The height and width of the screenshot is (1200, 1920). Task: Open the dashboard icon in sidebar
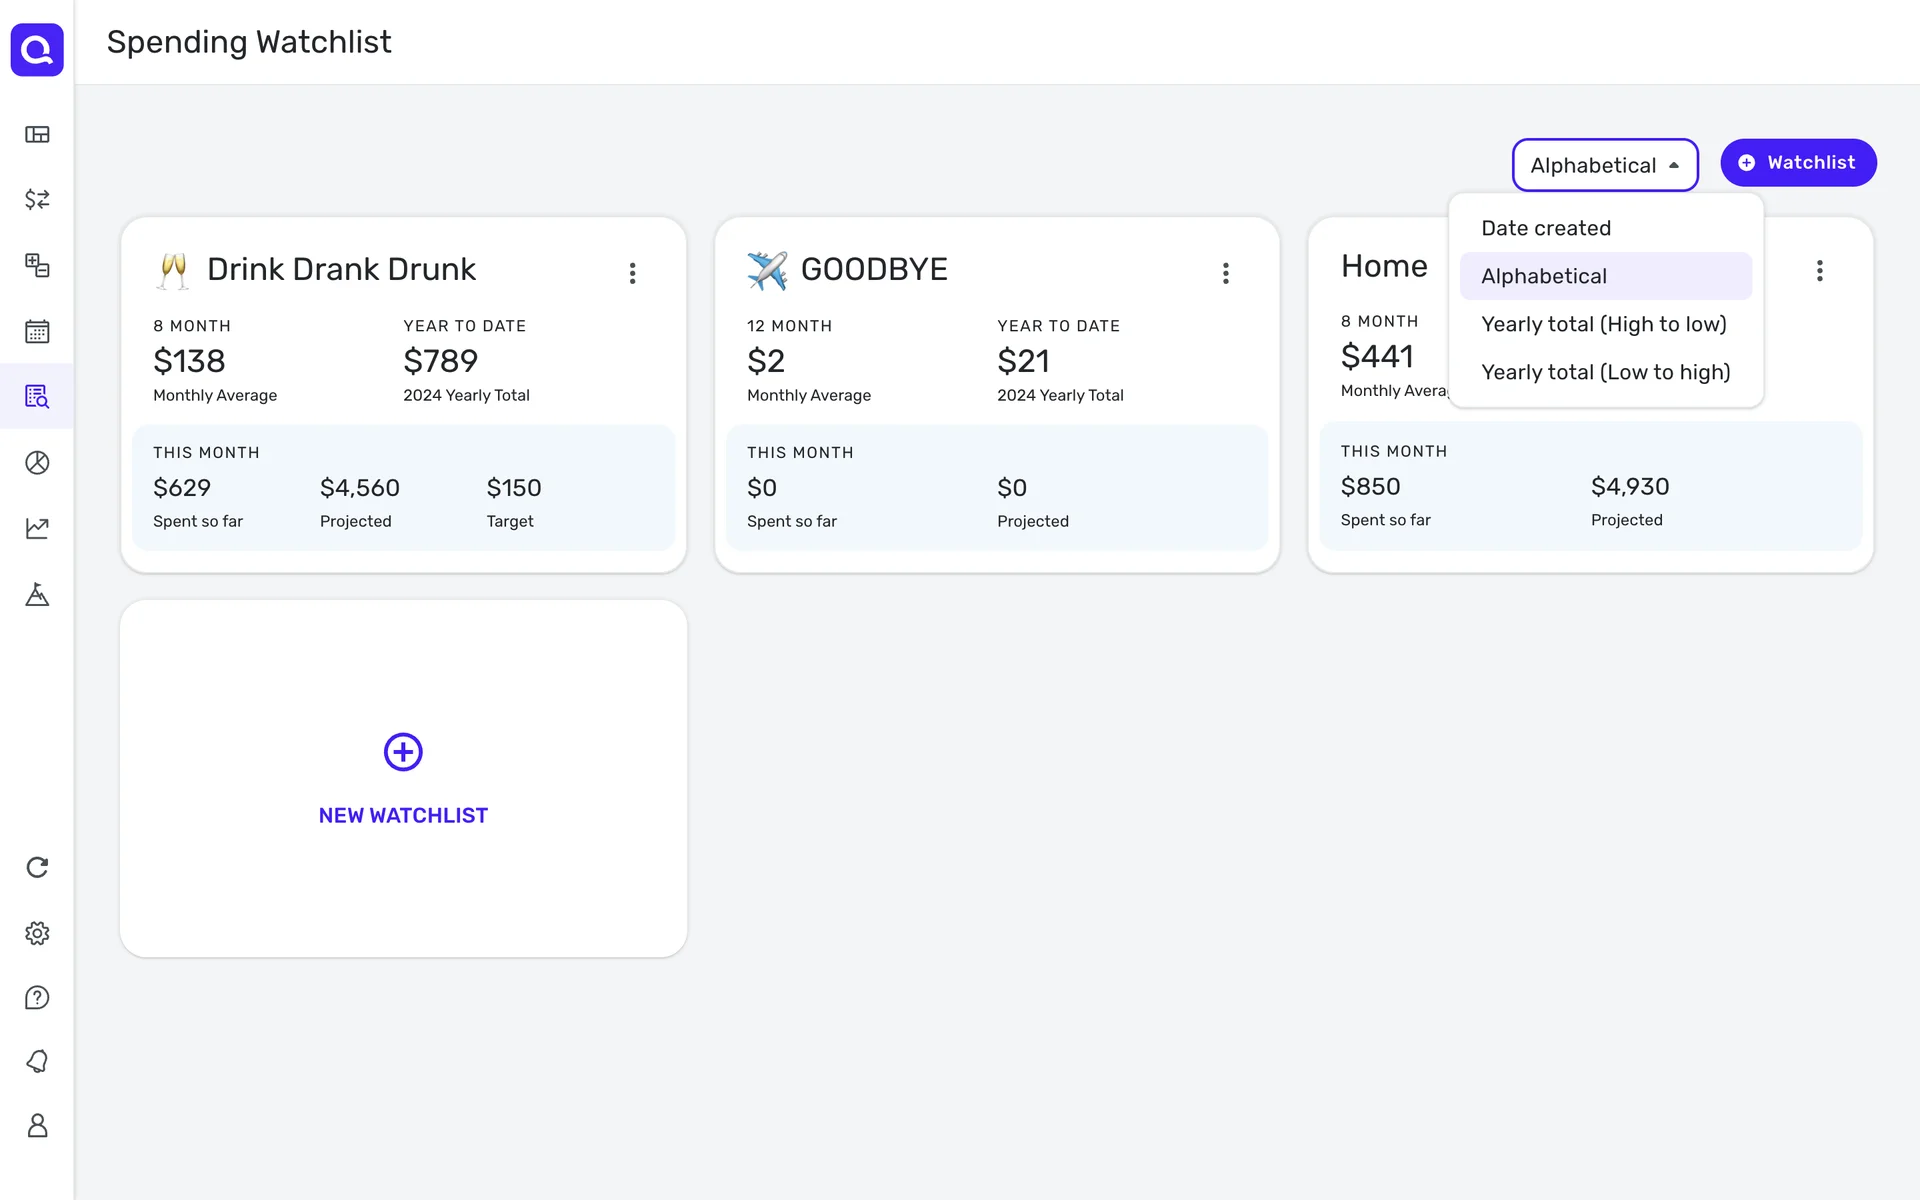coord(37,135)
